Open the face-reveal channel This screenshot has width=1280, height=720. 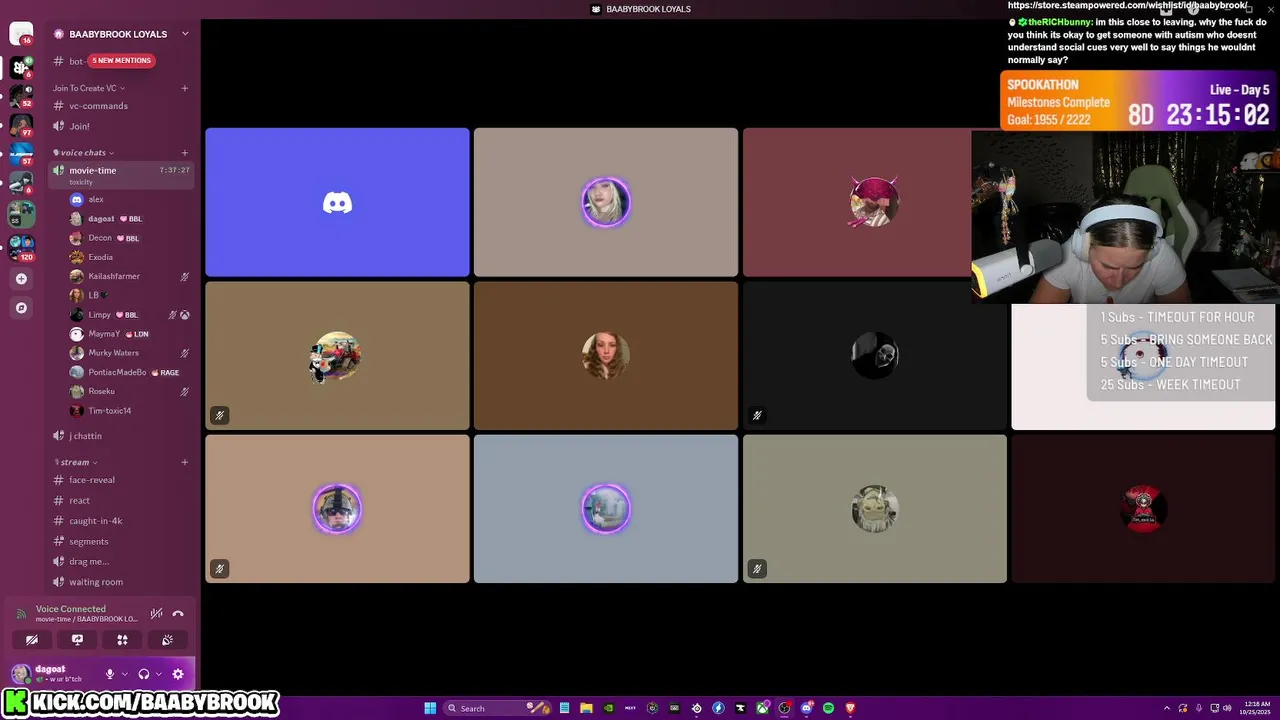tap(121, 480)
